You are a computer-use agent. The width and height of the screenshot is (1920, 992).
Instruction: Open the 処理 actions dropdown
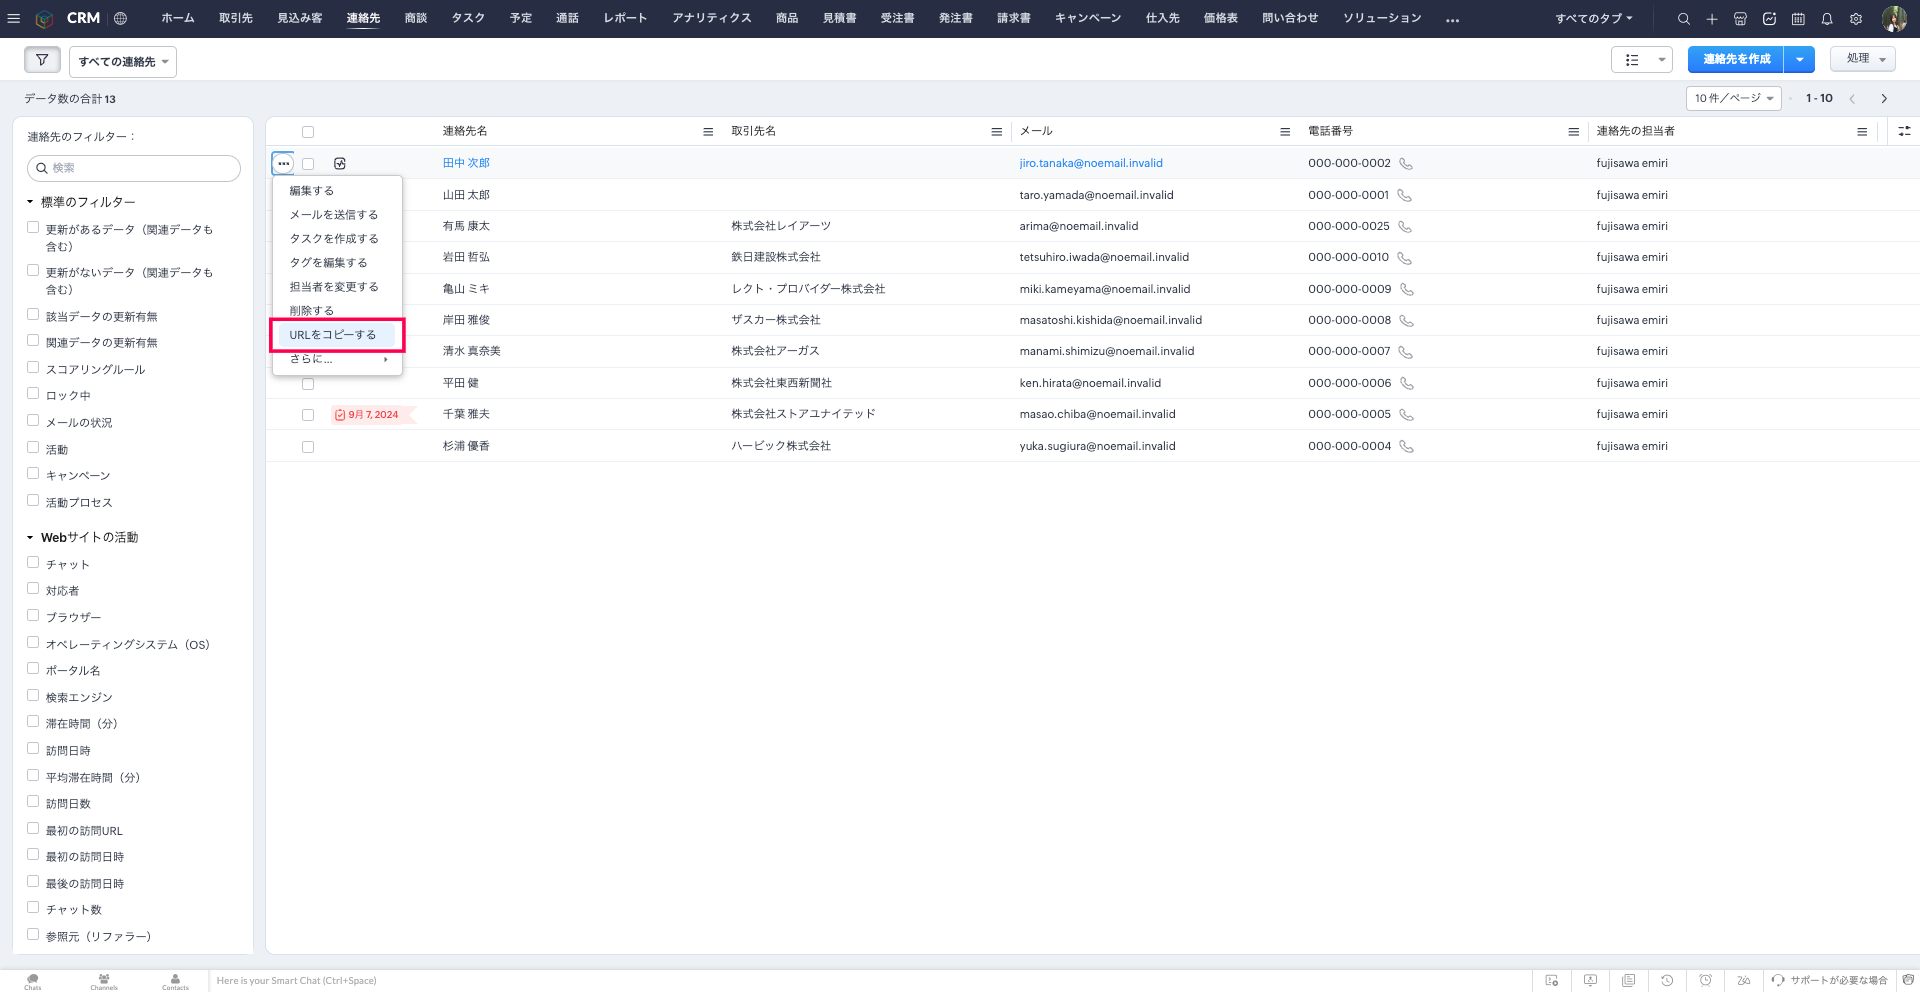click(1864, 59)
